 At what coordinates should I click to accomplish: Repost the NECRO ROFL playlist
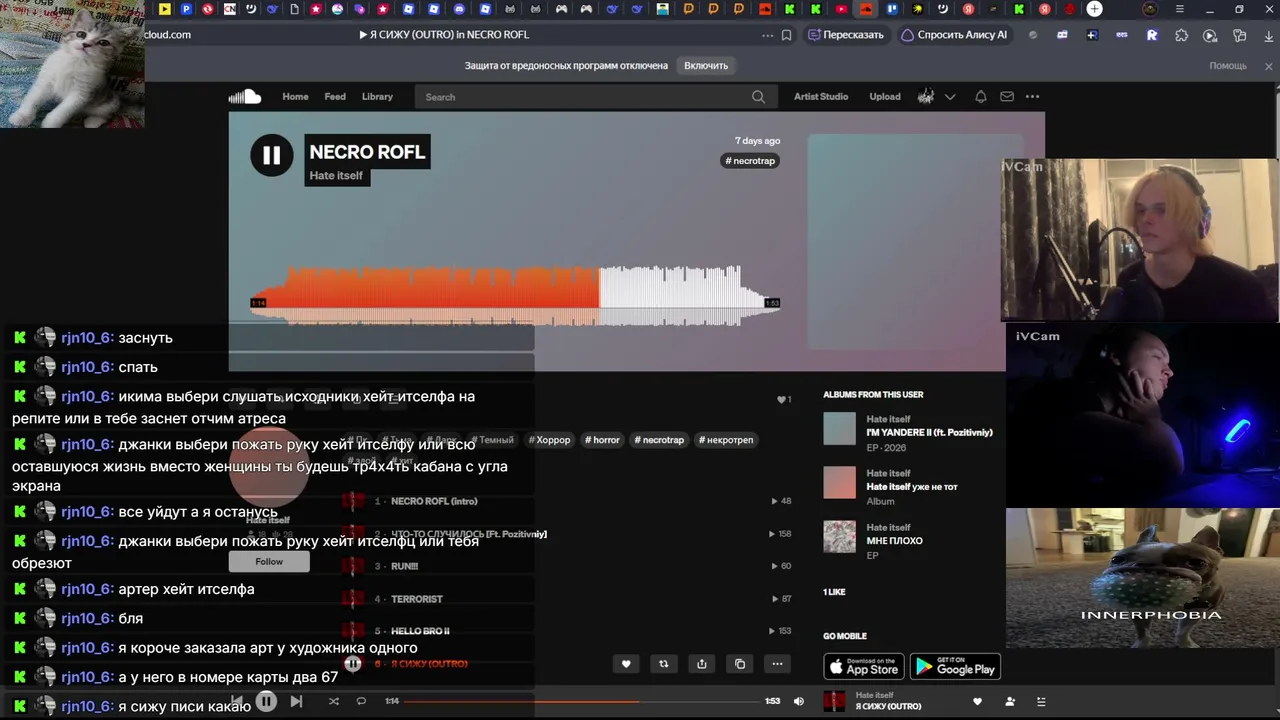coord(664,663)
